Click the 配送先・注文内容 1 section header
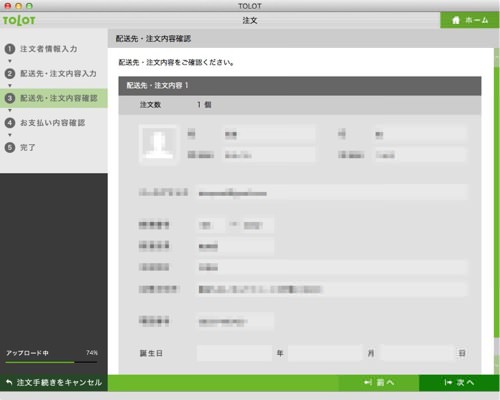This screenshot has width=500, height=400. coord(300,86)
